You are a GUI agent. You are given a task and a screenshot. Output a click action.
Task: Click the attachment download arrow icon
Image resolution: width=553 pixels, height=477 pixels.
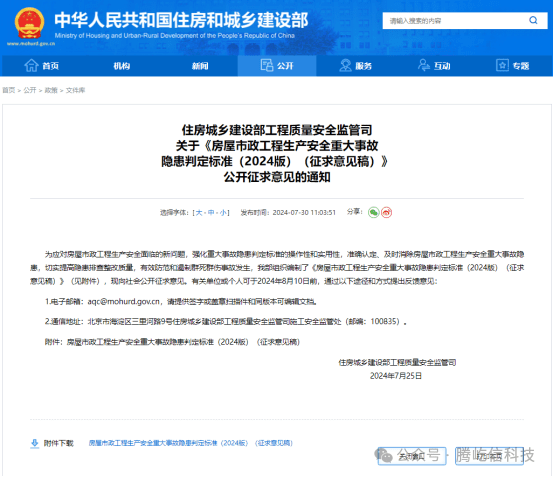(35, 443)
